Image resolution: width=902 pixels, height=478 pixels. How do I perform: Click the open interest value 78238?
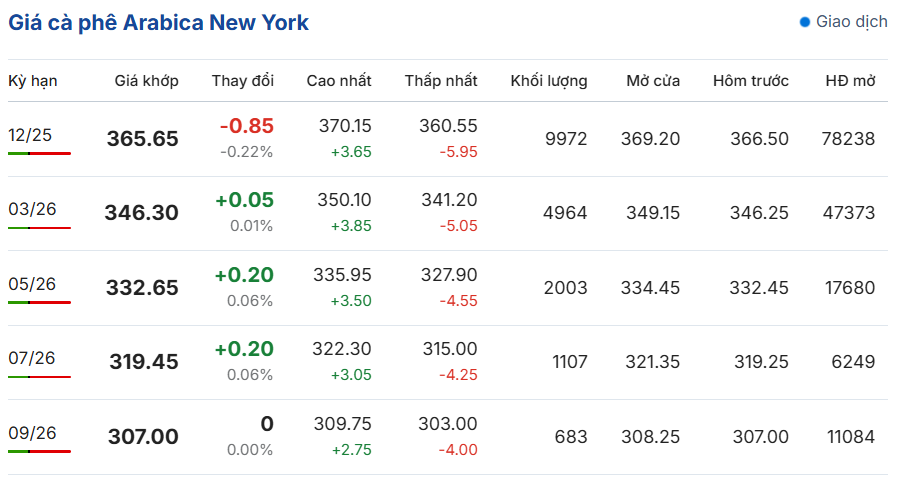click(849, 139)
